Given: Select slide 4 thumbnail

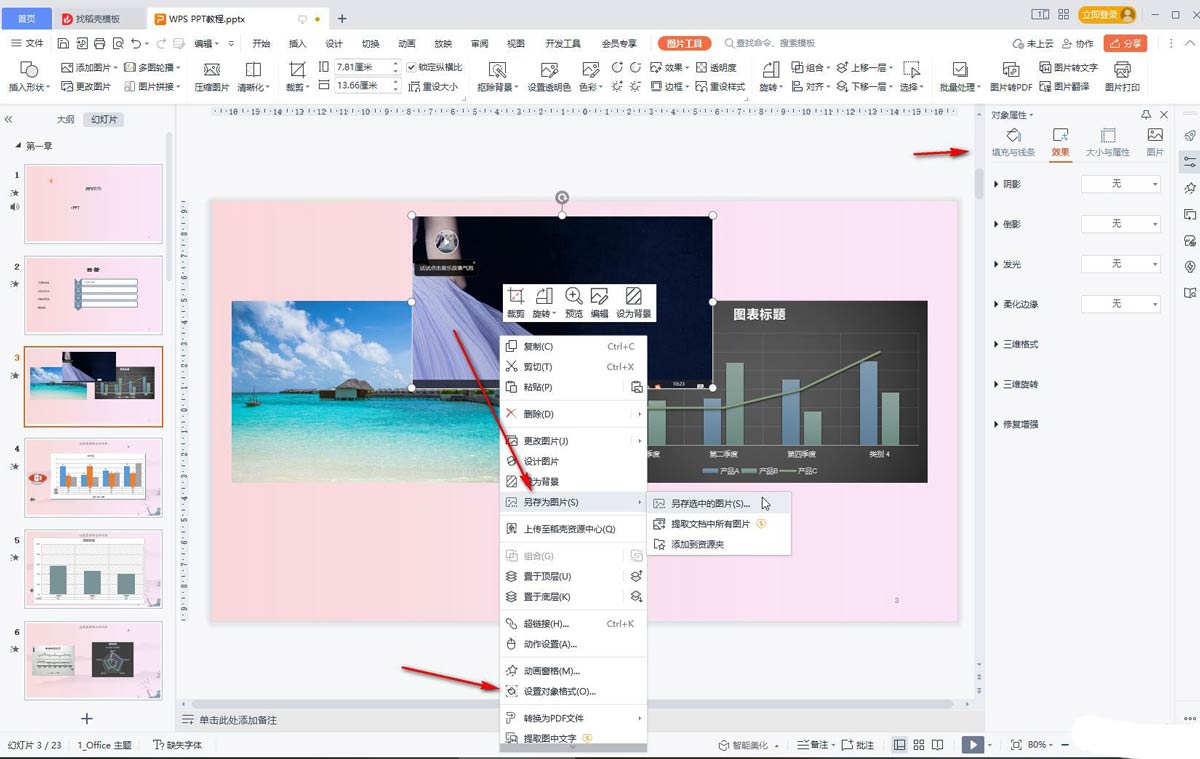Looking at the screenshot, I should (93, 476).
